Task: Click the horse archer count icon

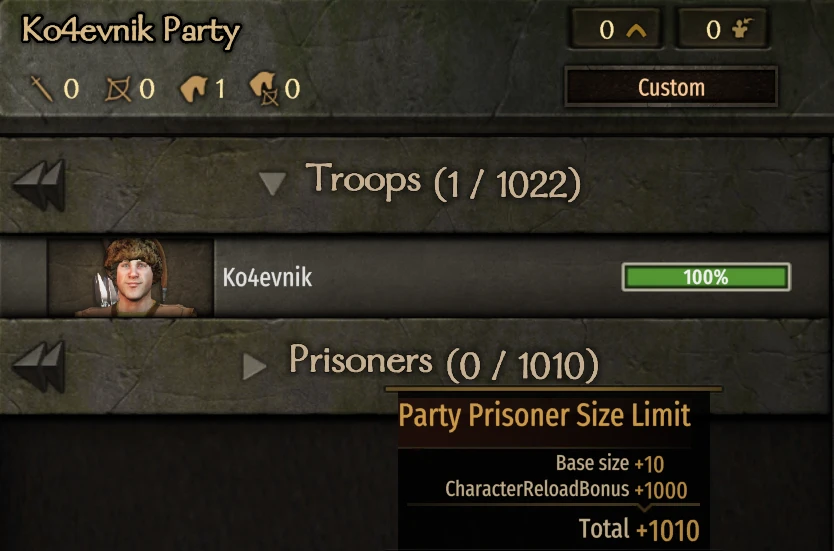Action: click(263, 90)
